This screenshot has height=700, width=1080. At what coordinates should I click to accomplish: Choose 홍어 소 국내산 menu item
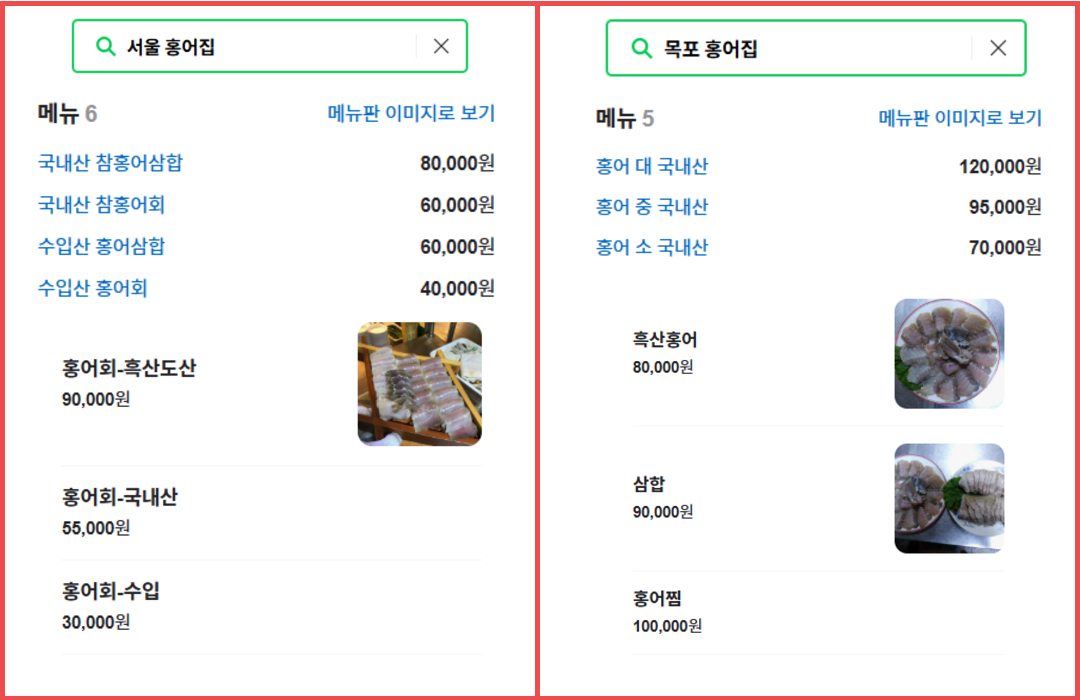tap(651, 247)
